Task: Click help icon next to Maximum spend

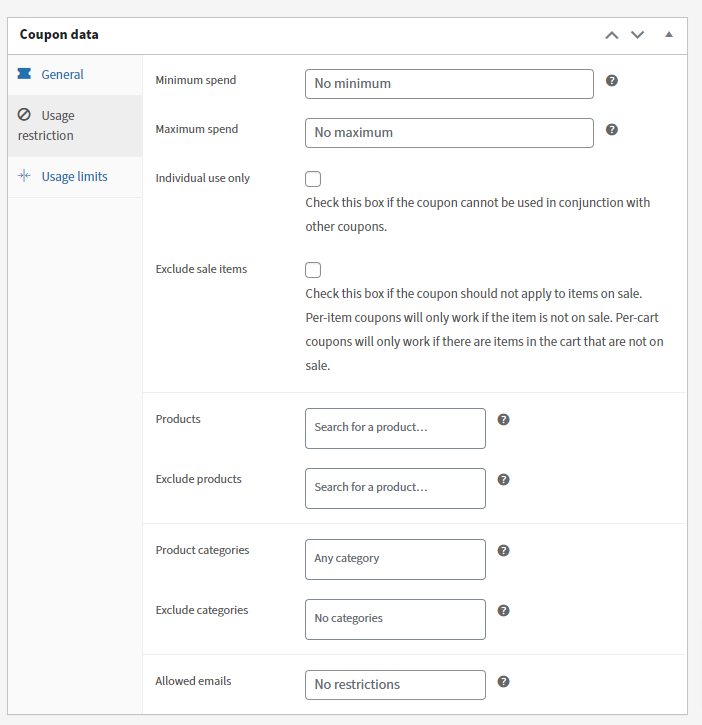Action: click(x=612, y=129)
